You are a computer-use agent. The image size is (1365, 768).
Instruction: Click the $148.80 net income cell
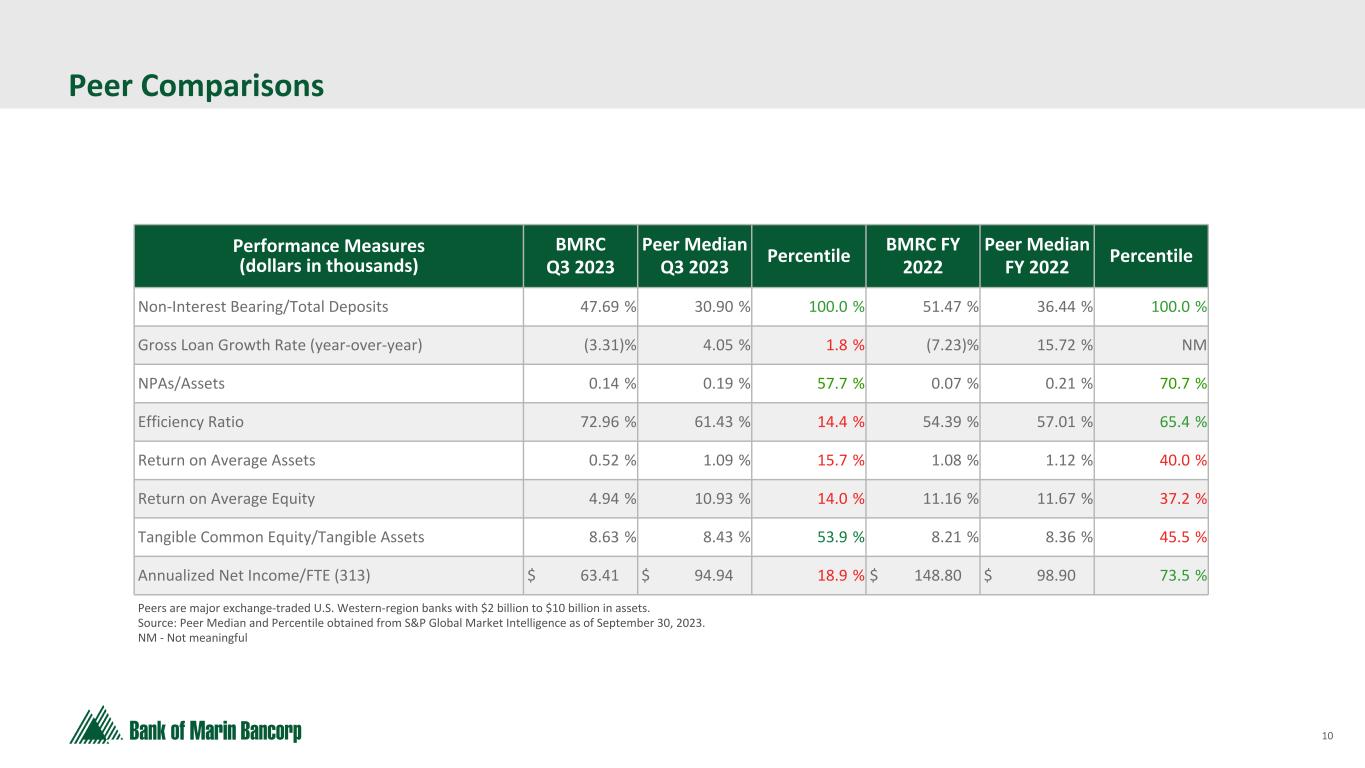[942, 575]
